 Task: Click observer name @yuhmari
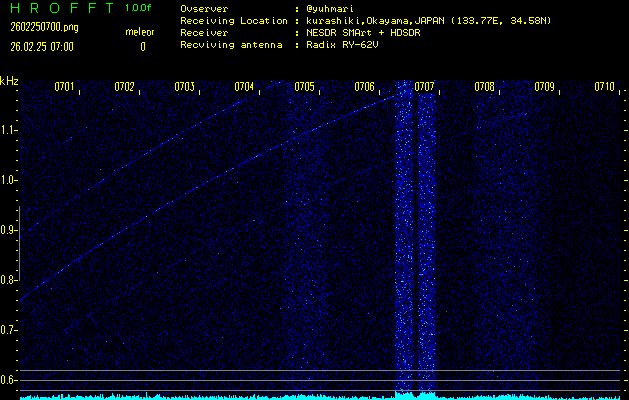[x=330, y=9]
